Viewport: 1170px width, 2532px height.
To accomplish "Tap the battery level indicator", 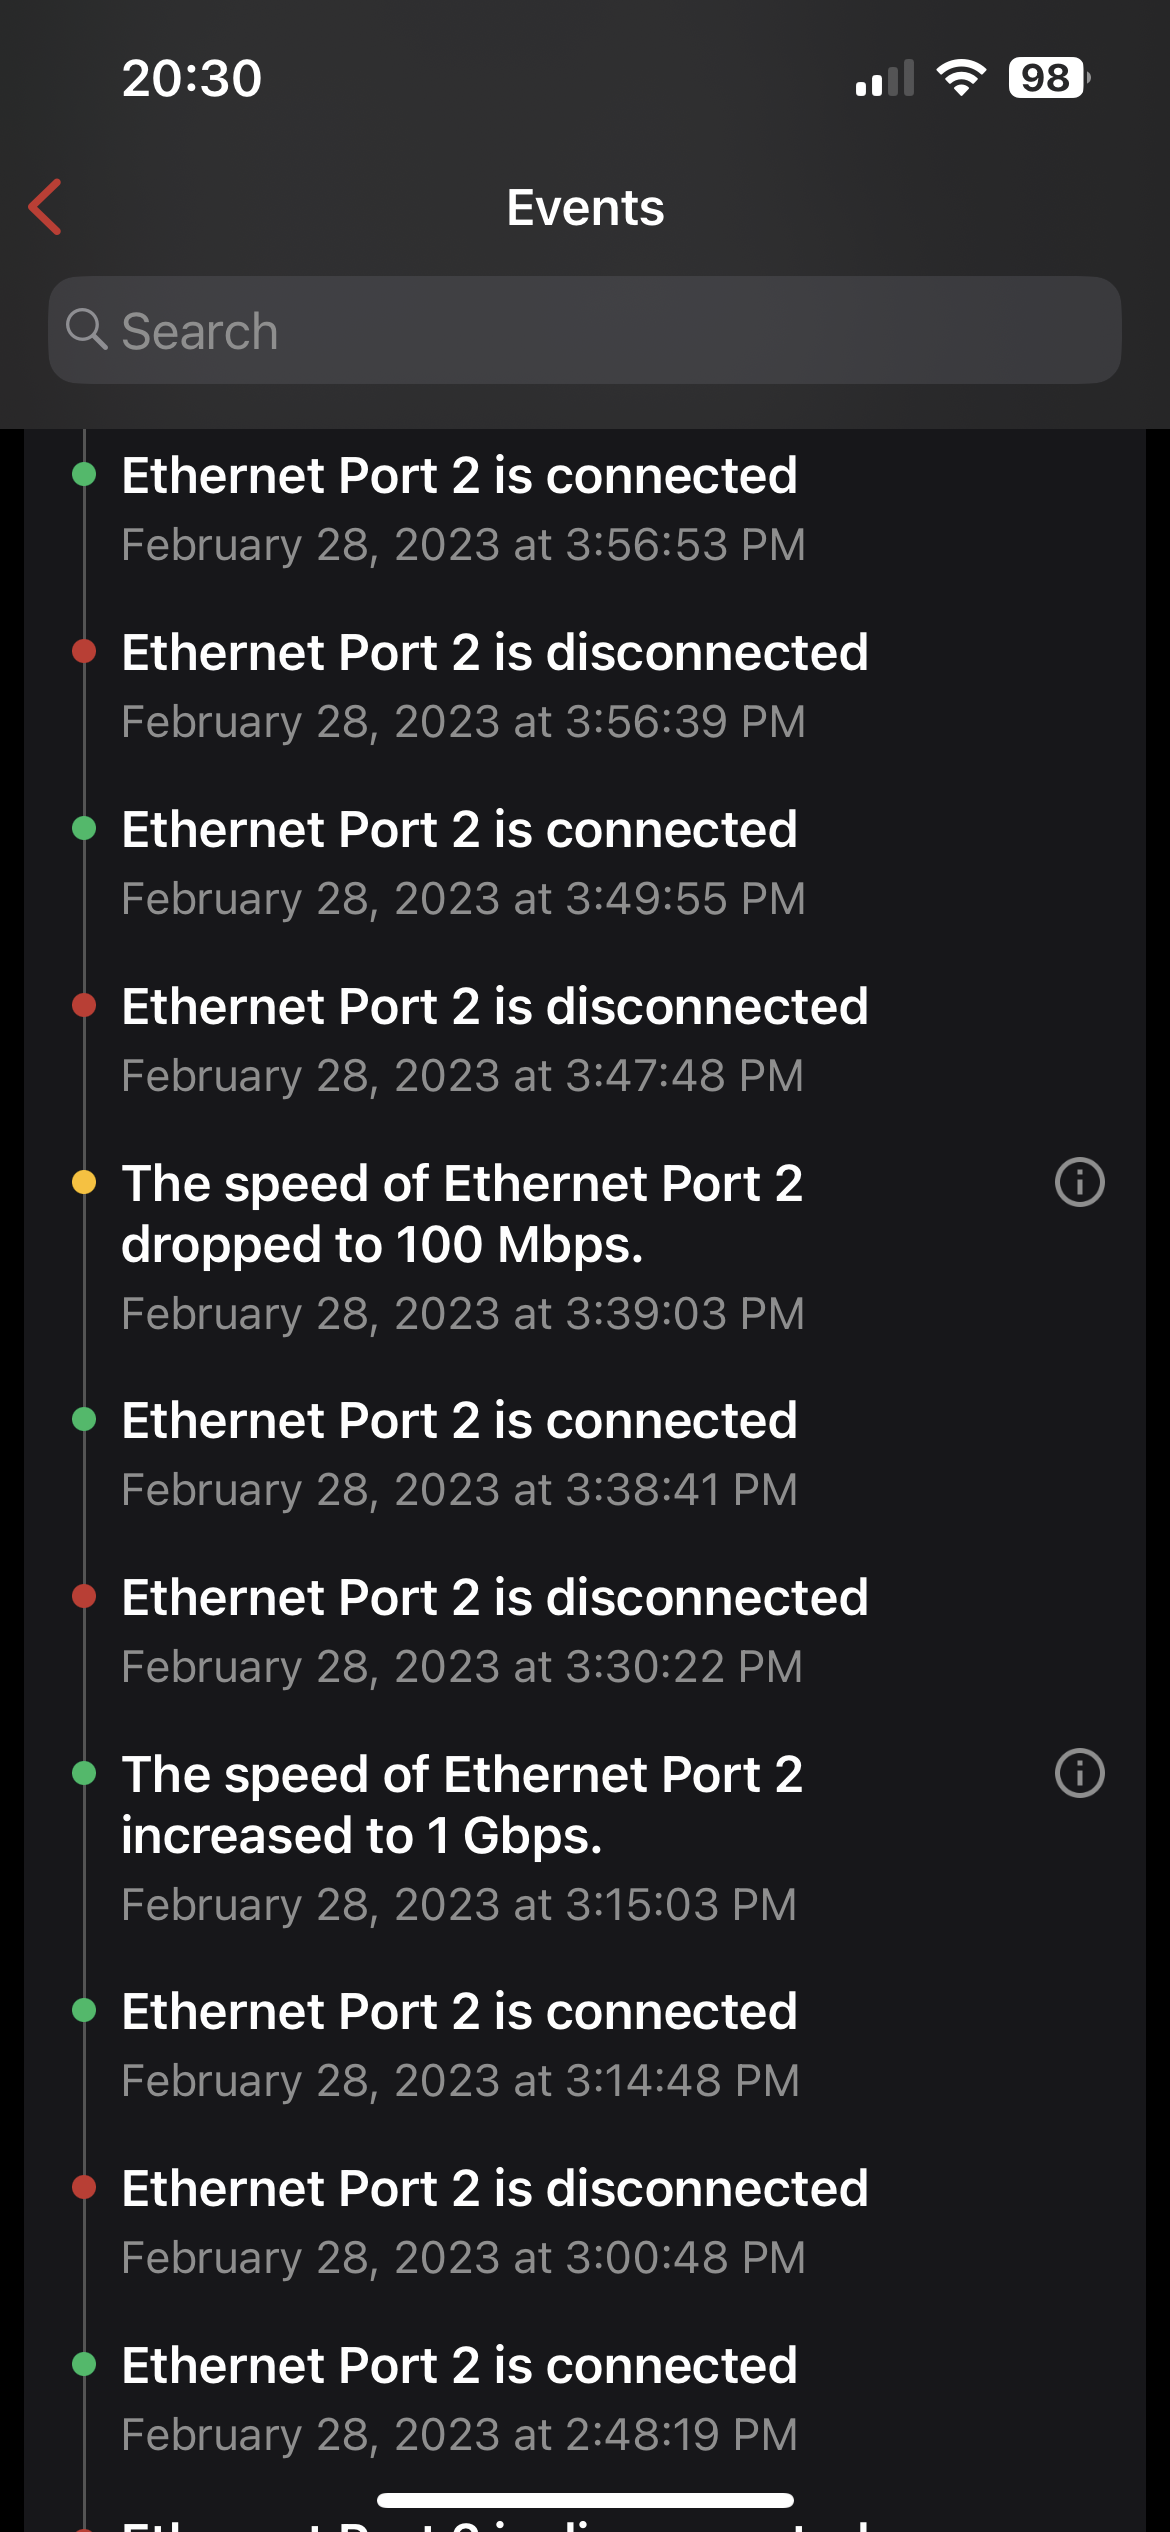I will click(x=1048, y=78).
